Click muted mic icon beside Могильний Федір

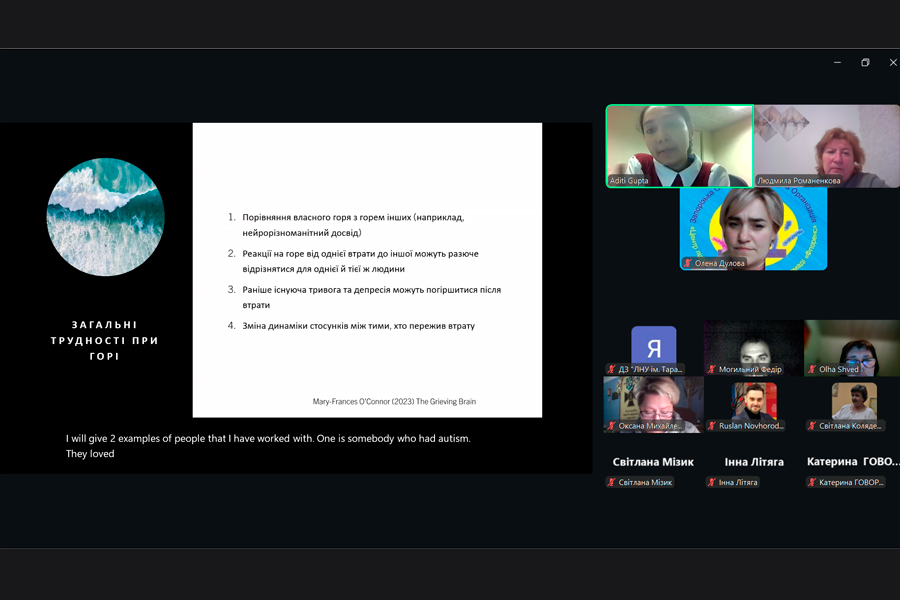712,369
